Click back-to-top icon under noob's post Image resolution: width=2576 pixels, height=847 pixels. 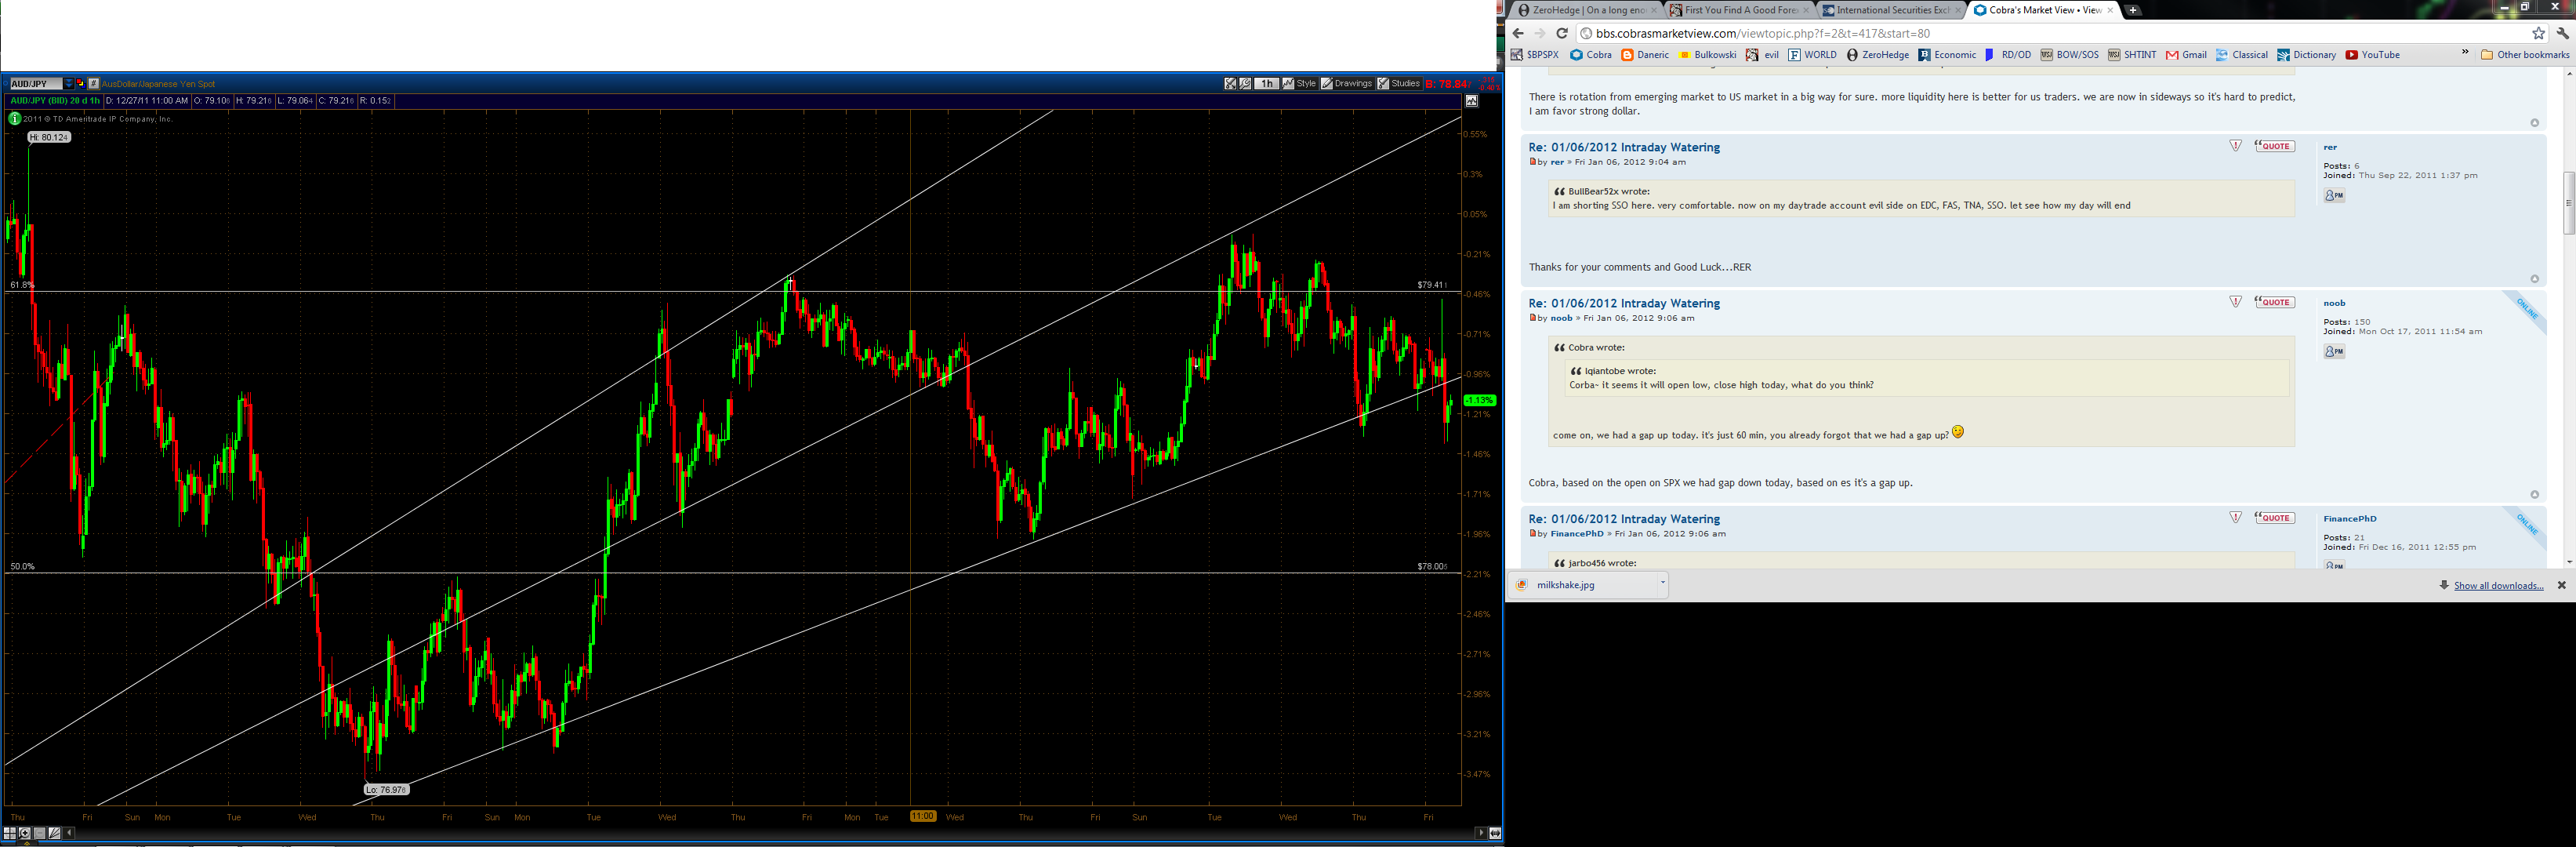point(2534,494)
